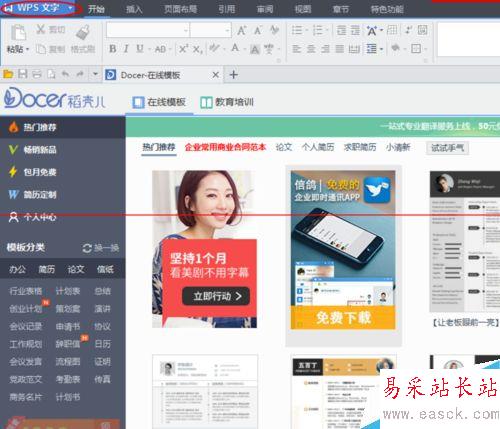This screenshot has width=500, height=429.
Task: Expand the WPS 文字 application menu
Action: [x=41, y=8]
